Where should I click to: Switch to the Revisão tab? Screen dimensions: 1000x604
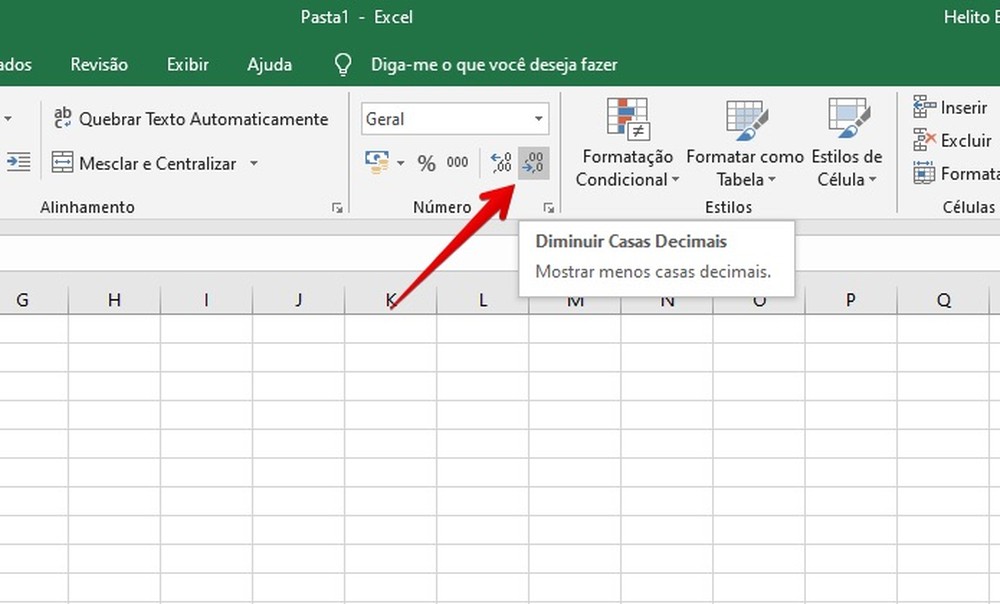(x=98, y=64)
